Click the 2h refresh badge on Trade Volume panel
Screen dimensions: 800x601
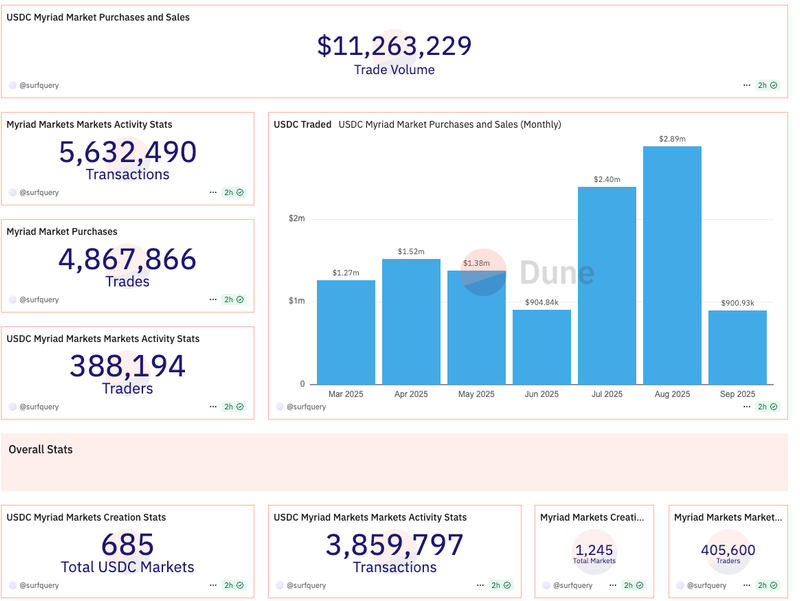(767, 86)
